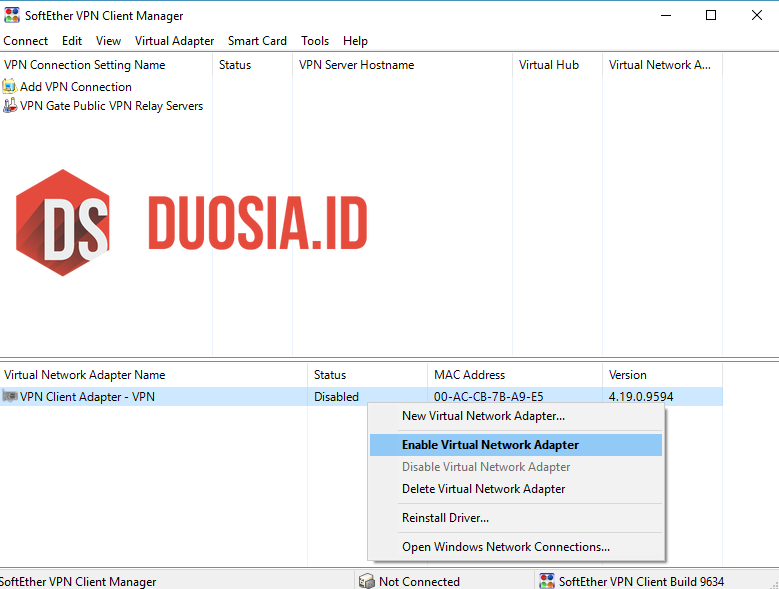Screen dimensions: 779x589
Task: Click the SoftEther build icon in status bar
Action: click(546, 581)
